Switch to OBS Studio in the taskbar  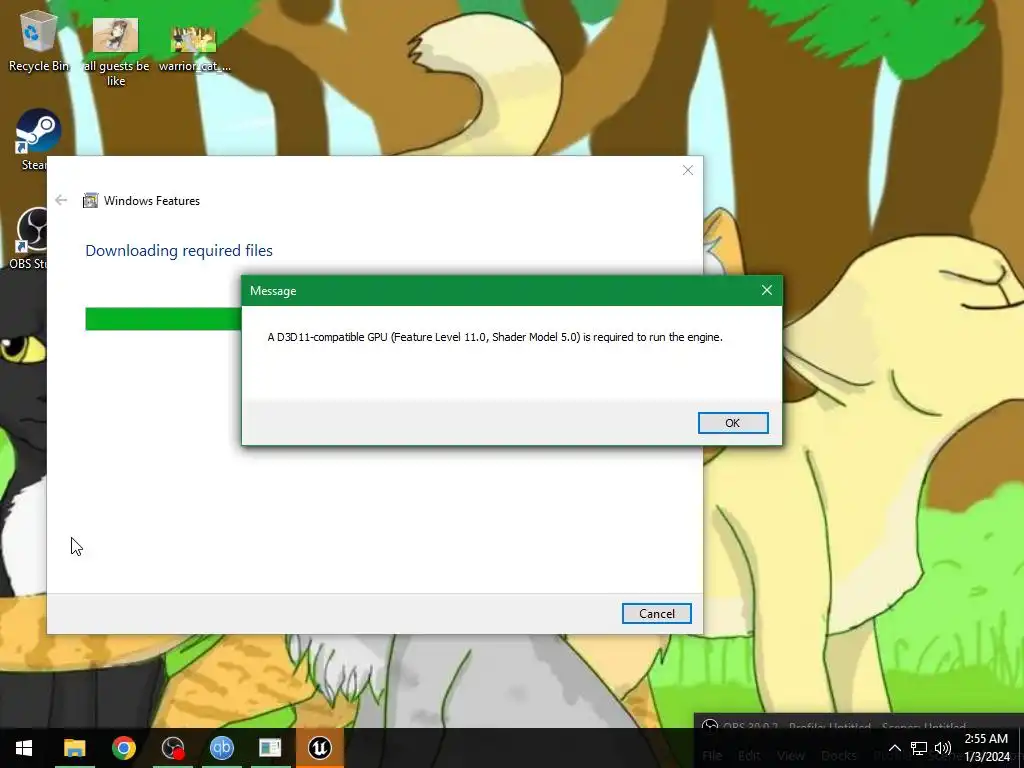pos(173,748)
